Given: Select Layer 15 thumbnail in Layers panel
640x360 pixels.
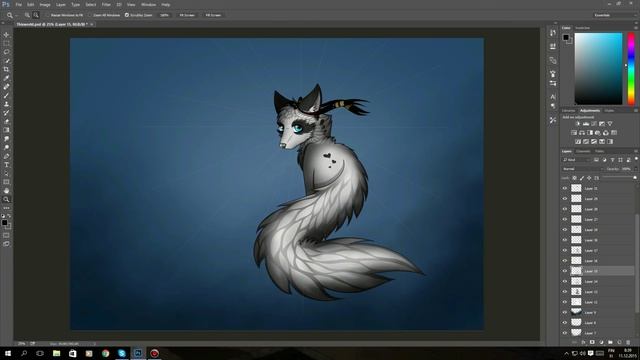Looking at the screenshot, I should coord(576,271).
